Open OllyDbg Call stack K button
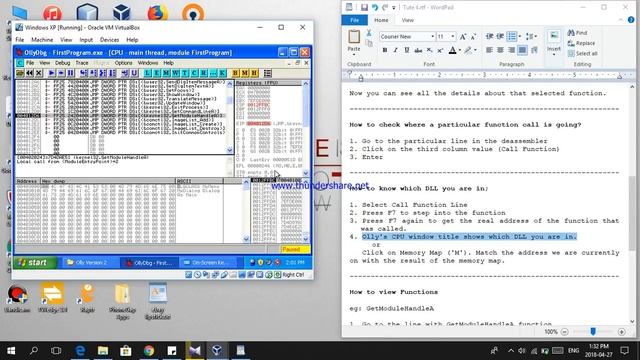640x360 pixels. click(x=222, y=73)
